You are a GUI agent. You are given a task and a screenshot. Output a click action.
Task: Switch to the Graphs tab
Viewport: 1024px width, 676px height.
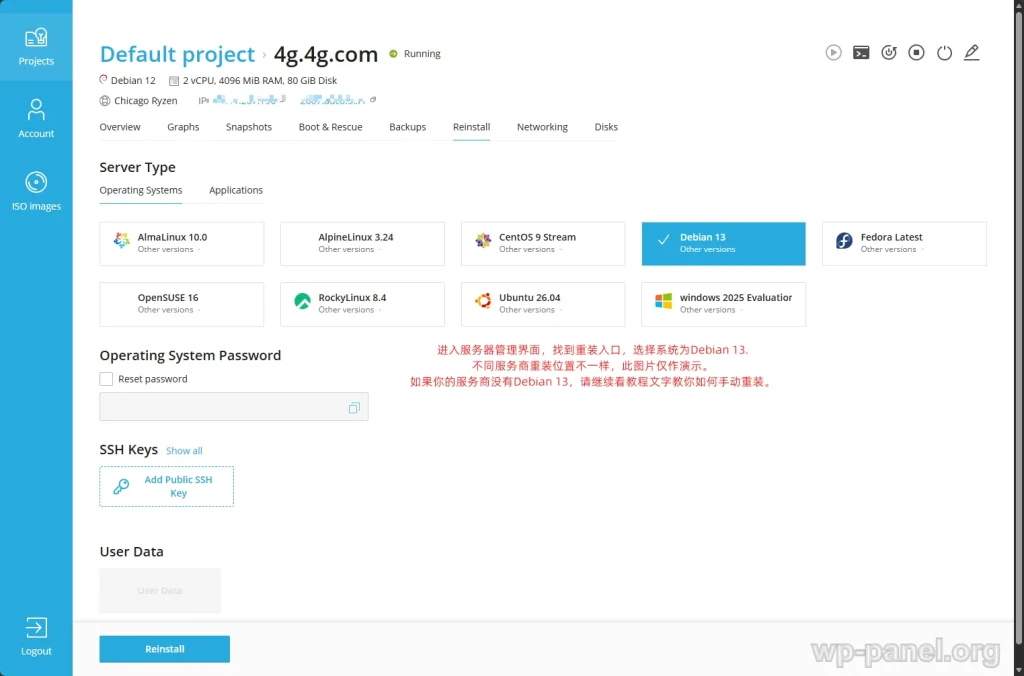pyautogui.click(x=183, y=127)
